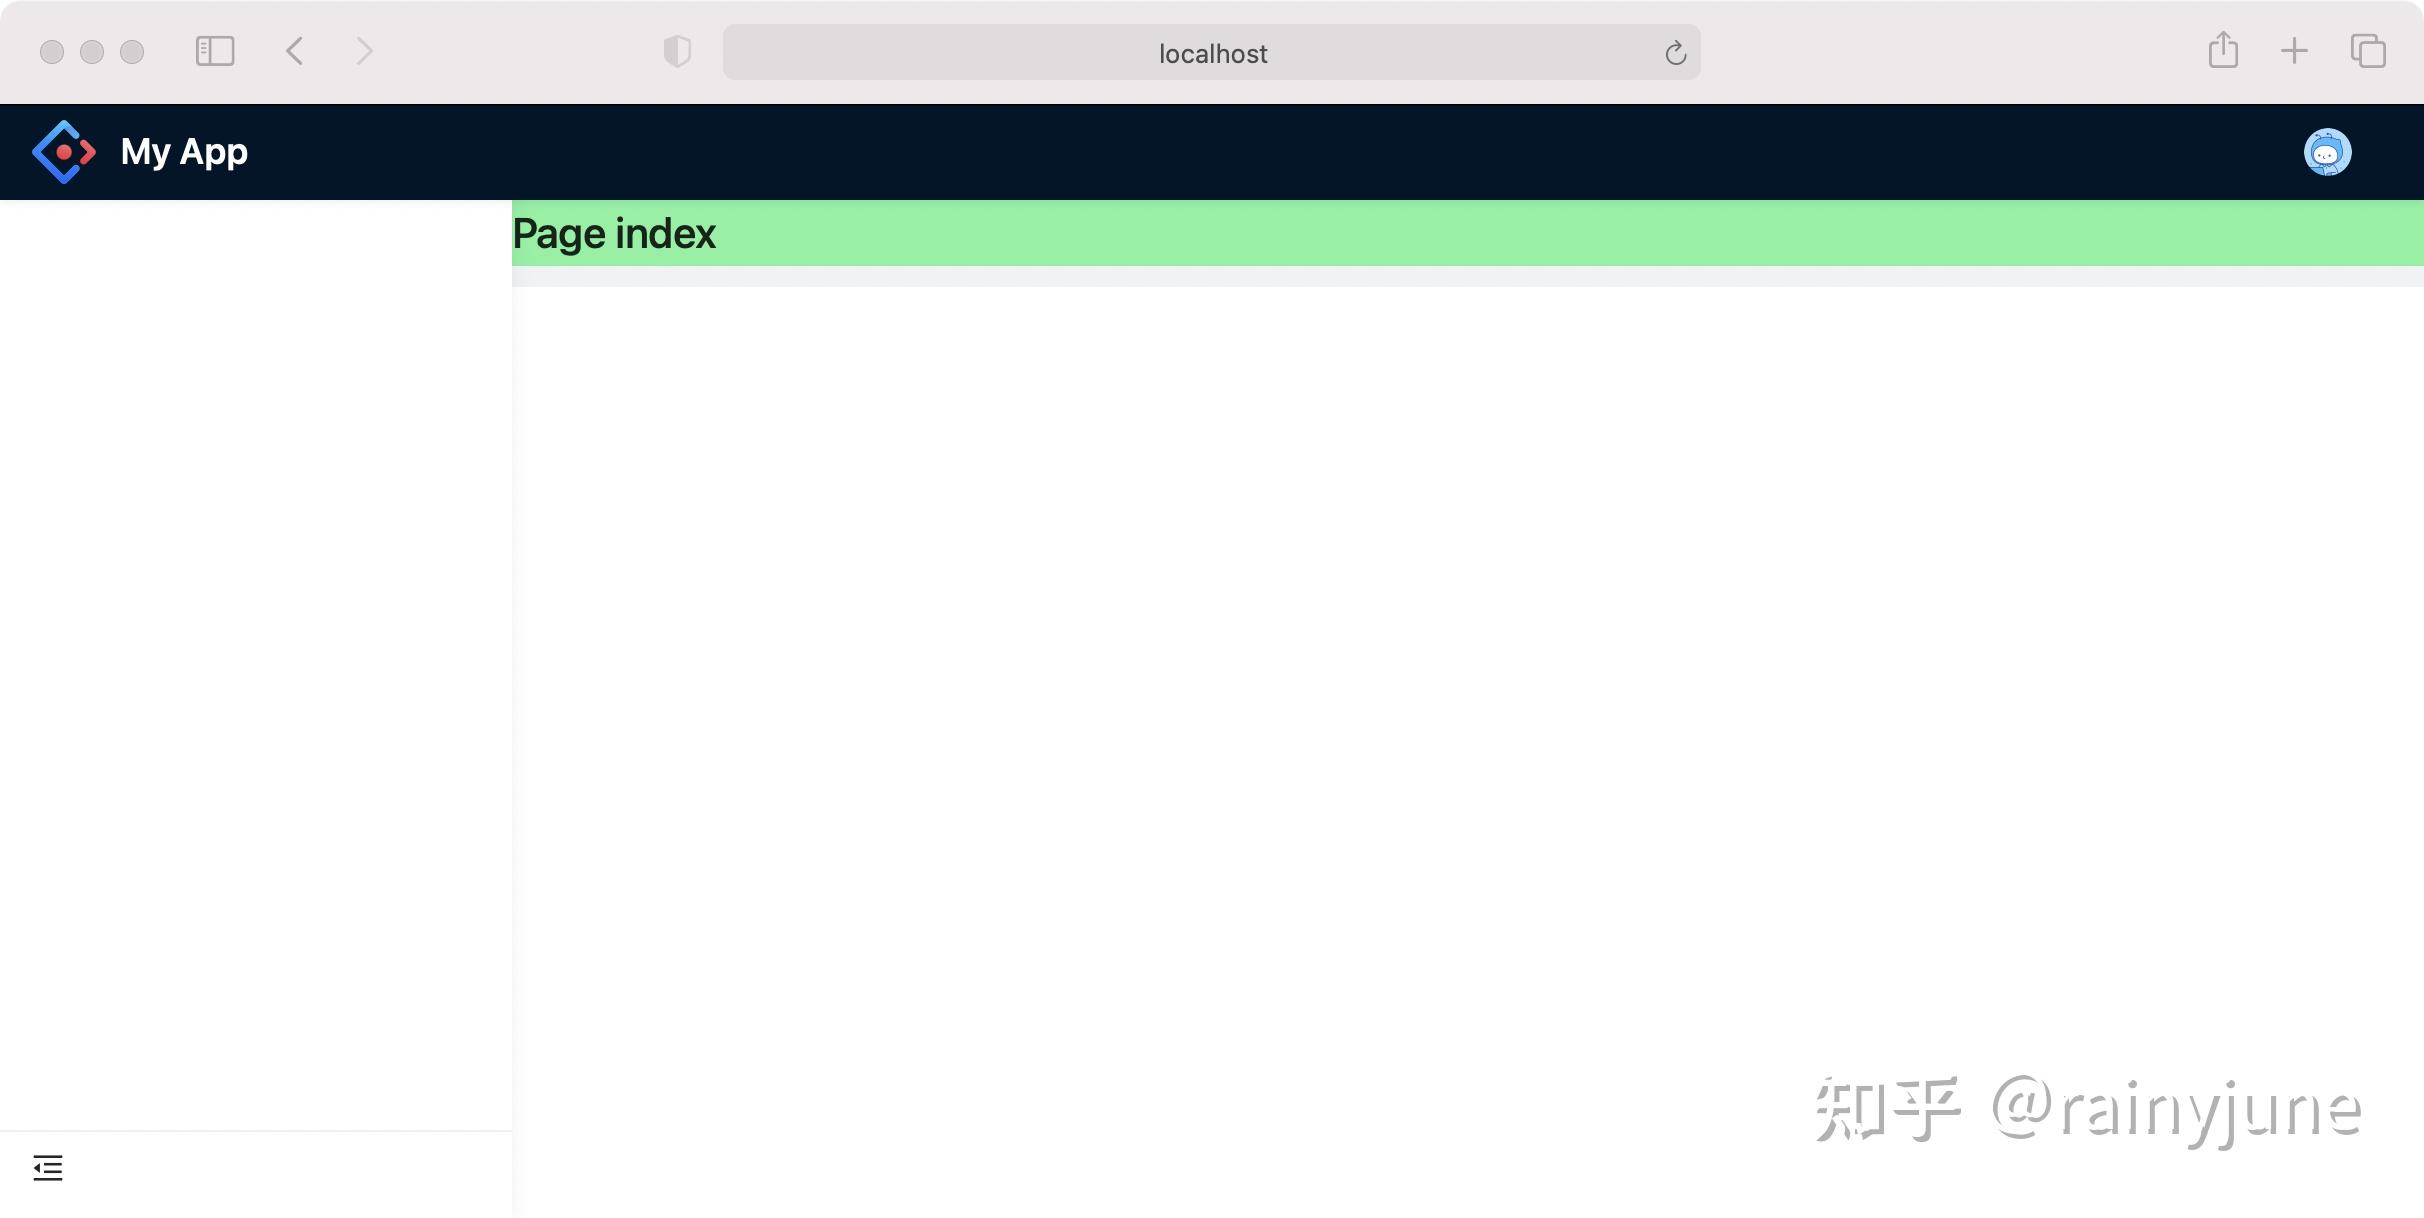Click the empty left sidebar panel
The image size is (2424, 1218).
point(255,660)
